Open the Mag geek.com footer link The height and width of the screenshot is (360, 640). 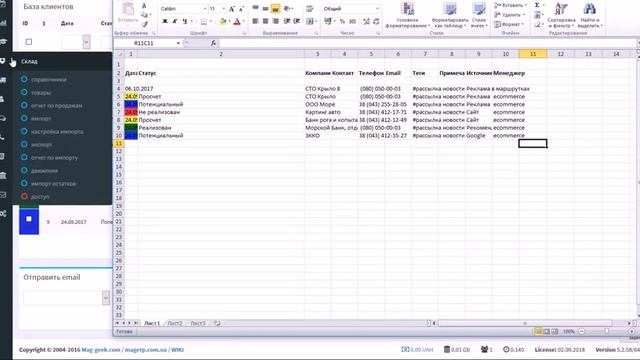[101, 350]
